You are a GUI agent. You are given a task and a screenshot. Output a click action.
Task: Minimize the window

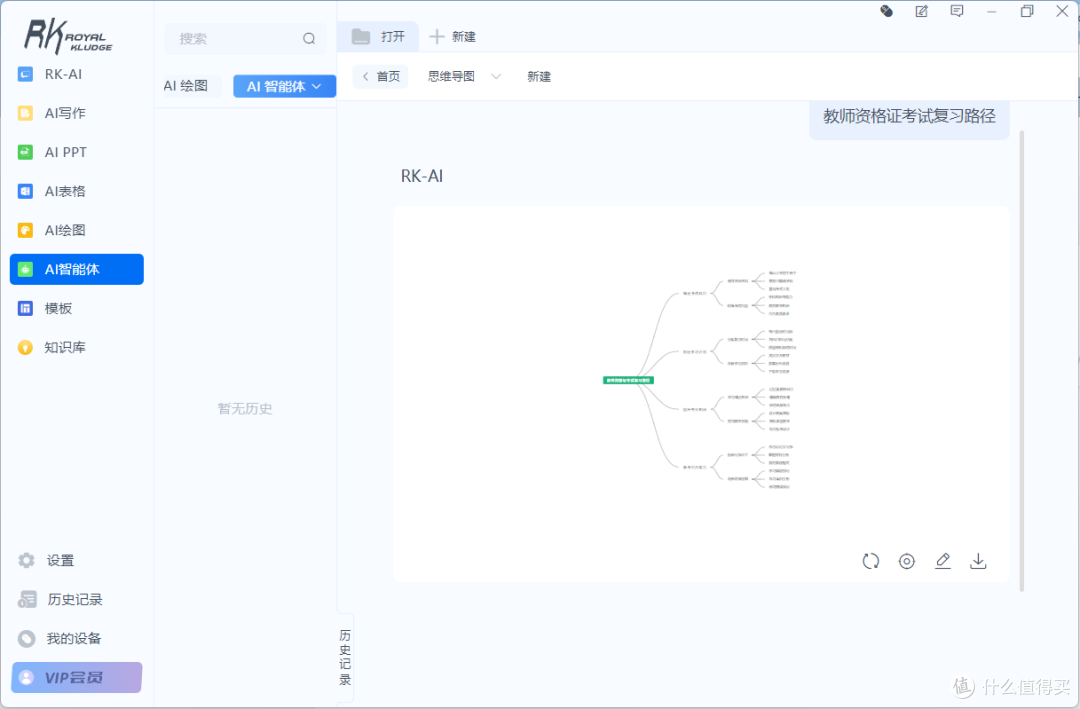pos(992,11)
